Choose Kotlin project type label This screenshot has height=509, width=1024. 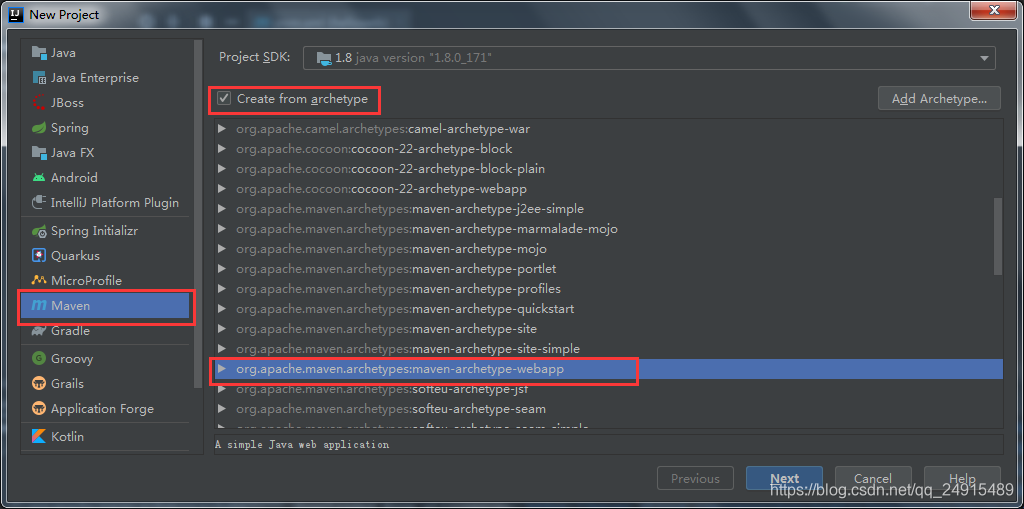67,436
